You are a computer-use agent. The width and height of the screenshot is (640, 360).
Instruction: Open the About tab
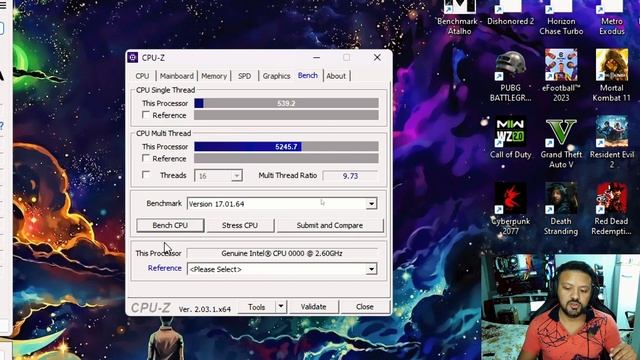[336, 76]
